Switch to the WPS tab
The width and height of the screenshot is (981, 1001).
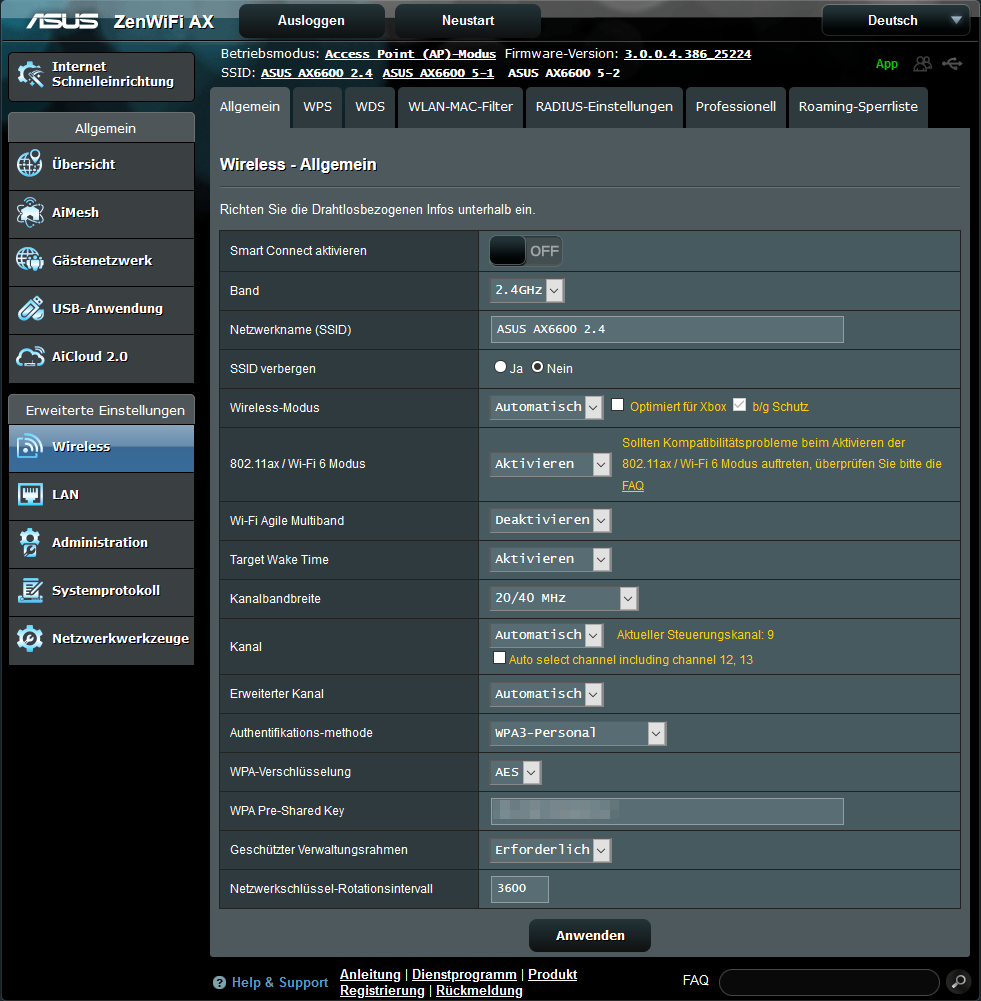click(317, 107)
